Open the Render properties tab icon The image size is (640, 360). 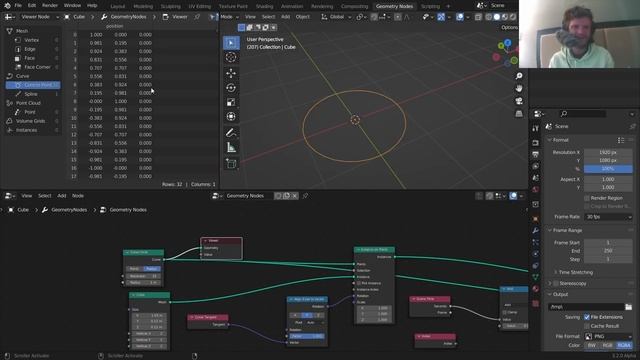tap(536, 143)
